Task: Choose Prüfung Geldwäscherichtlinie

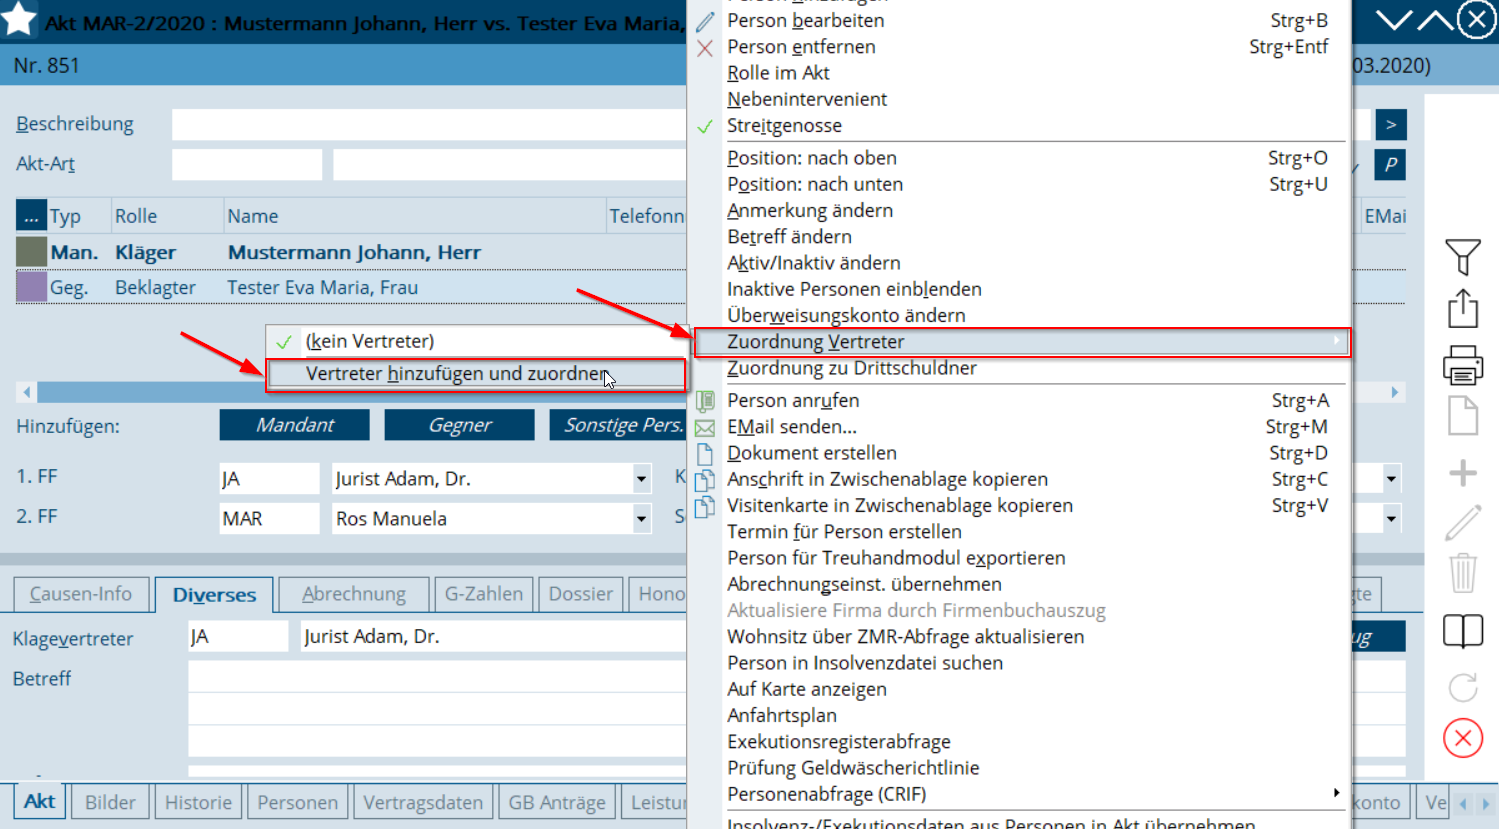Action: tap(1020, 768)
